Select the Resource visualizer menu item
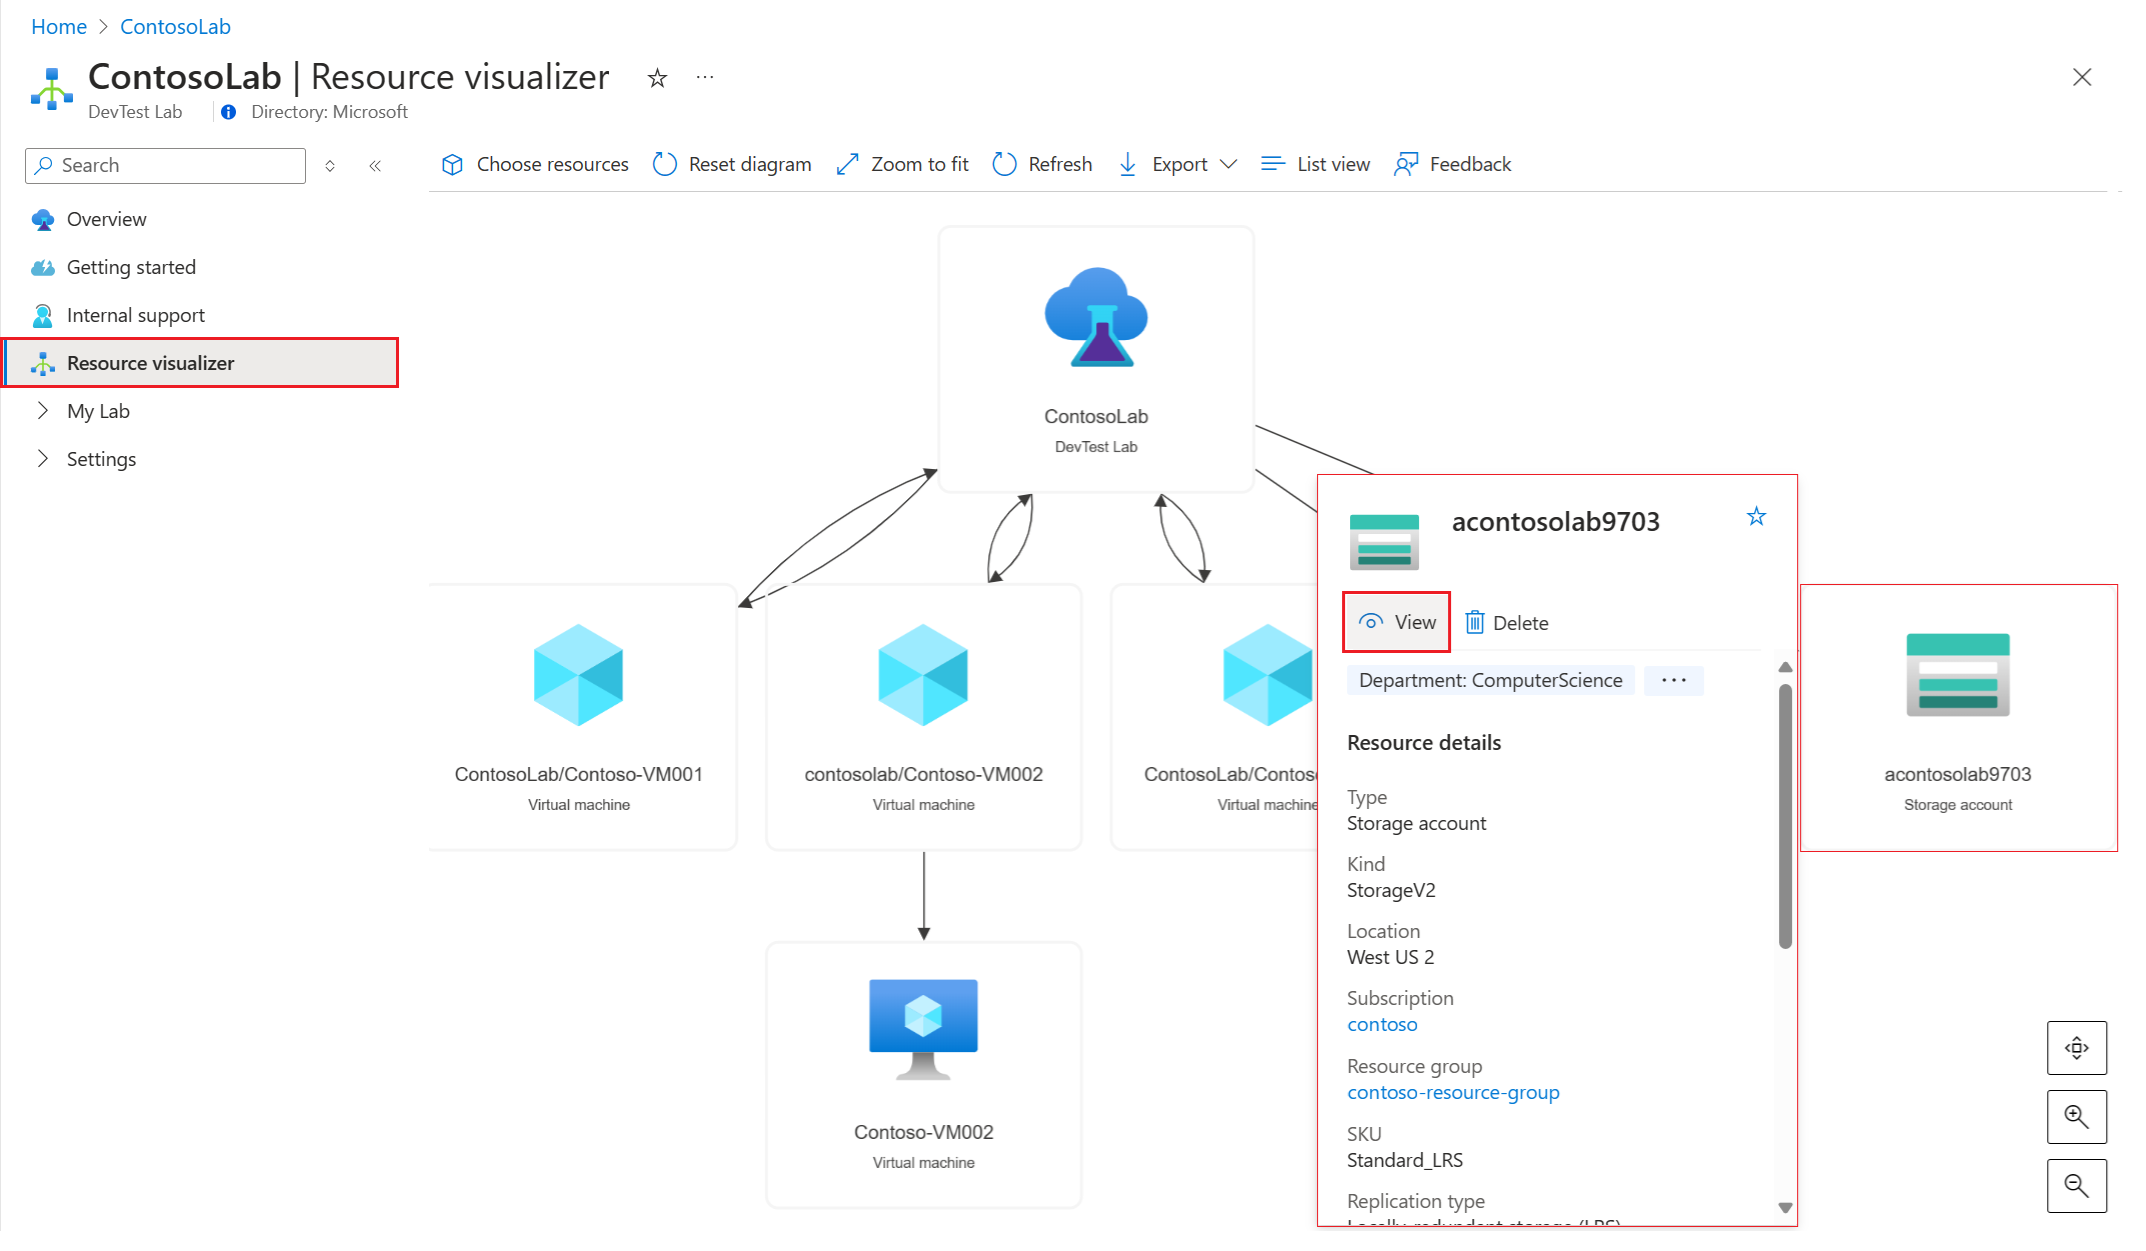The height and width of the screenshot is (1251, 2146). [x=200, y=363]
